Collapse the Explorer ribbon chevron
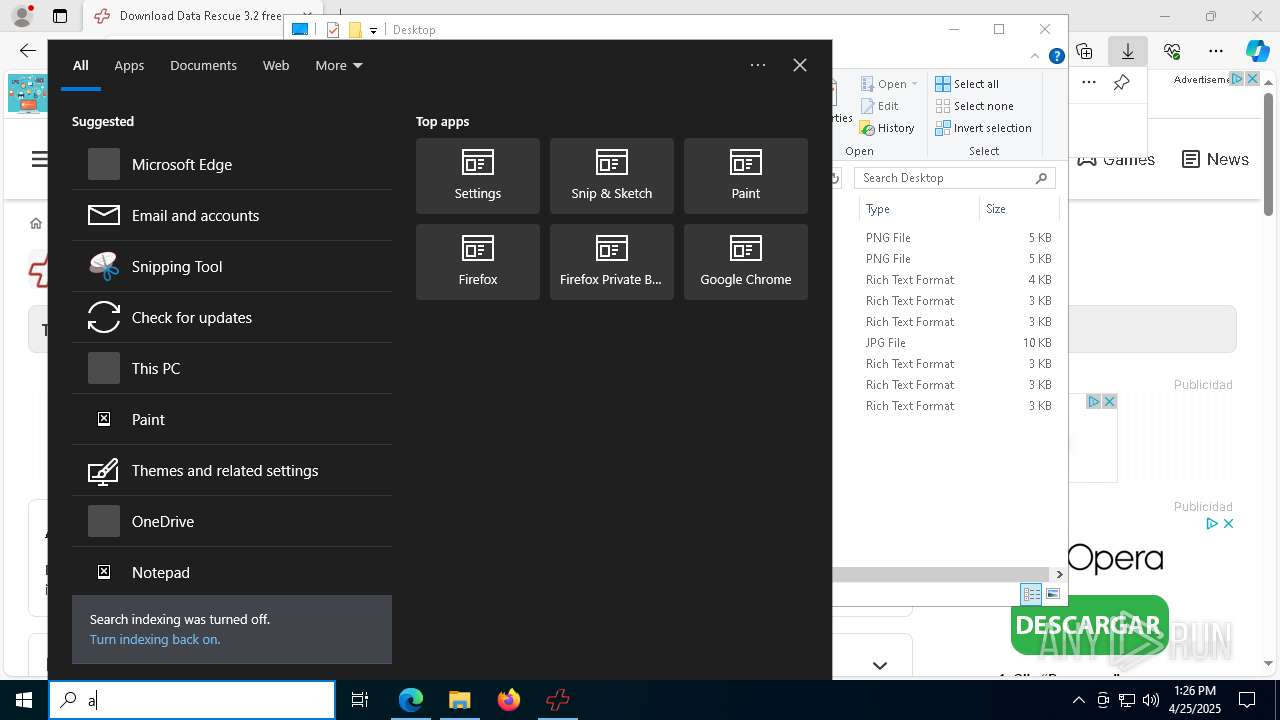Screen dimensions: 1280x720 [1036, 56]
